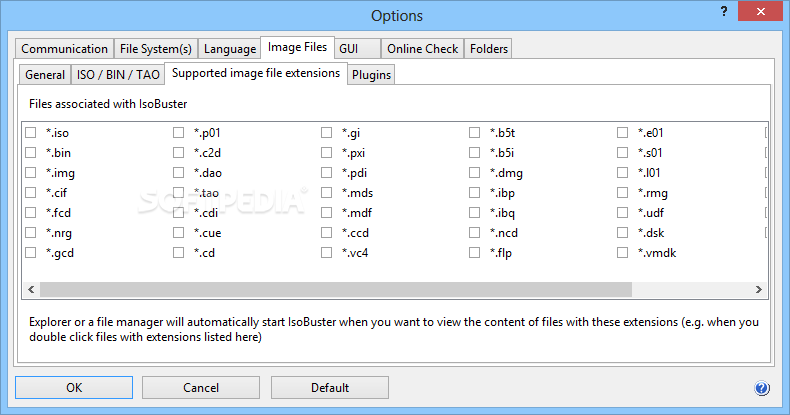
Task: Open the Plugins sub-tab
Action: pyautogui.click(x=371, y=75)
